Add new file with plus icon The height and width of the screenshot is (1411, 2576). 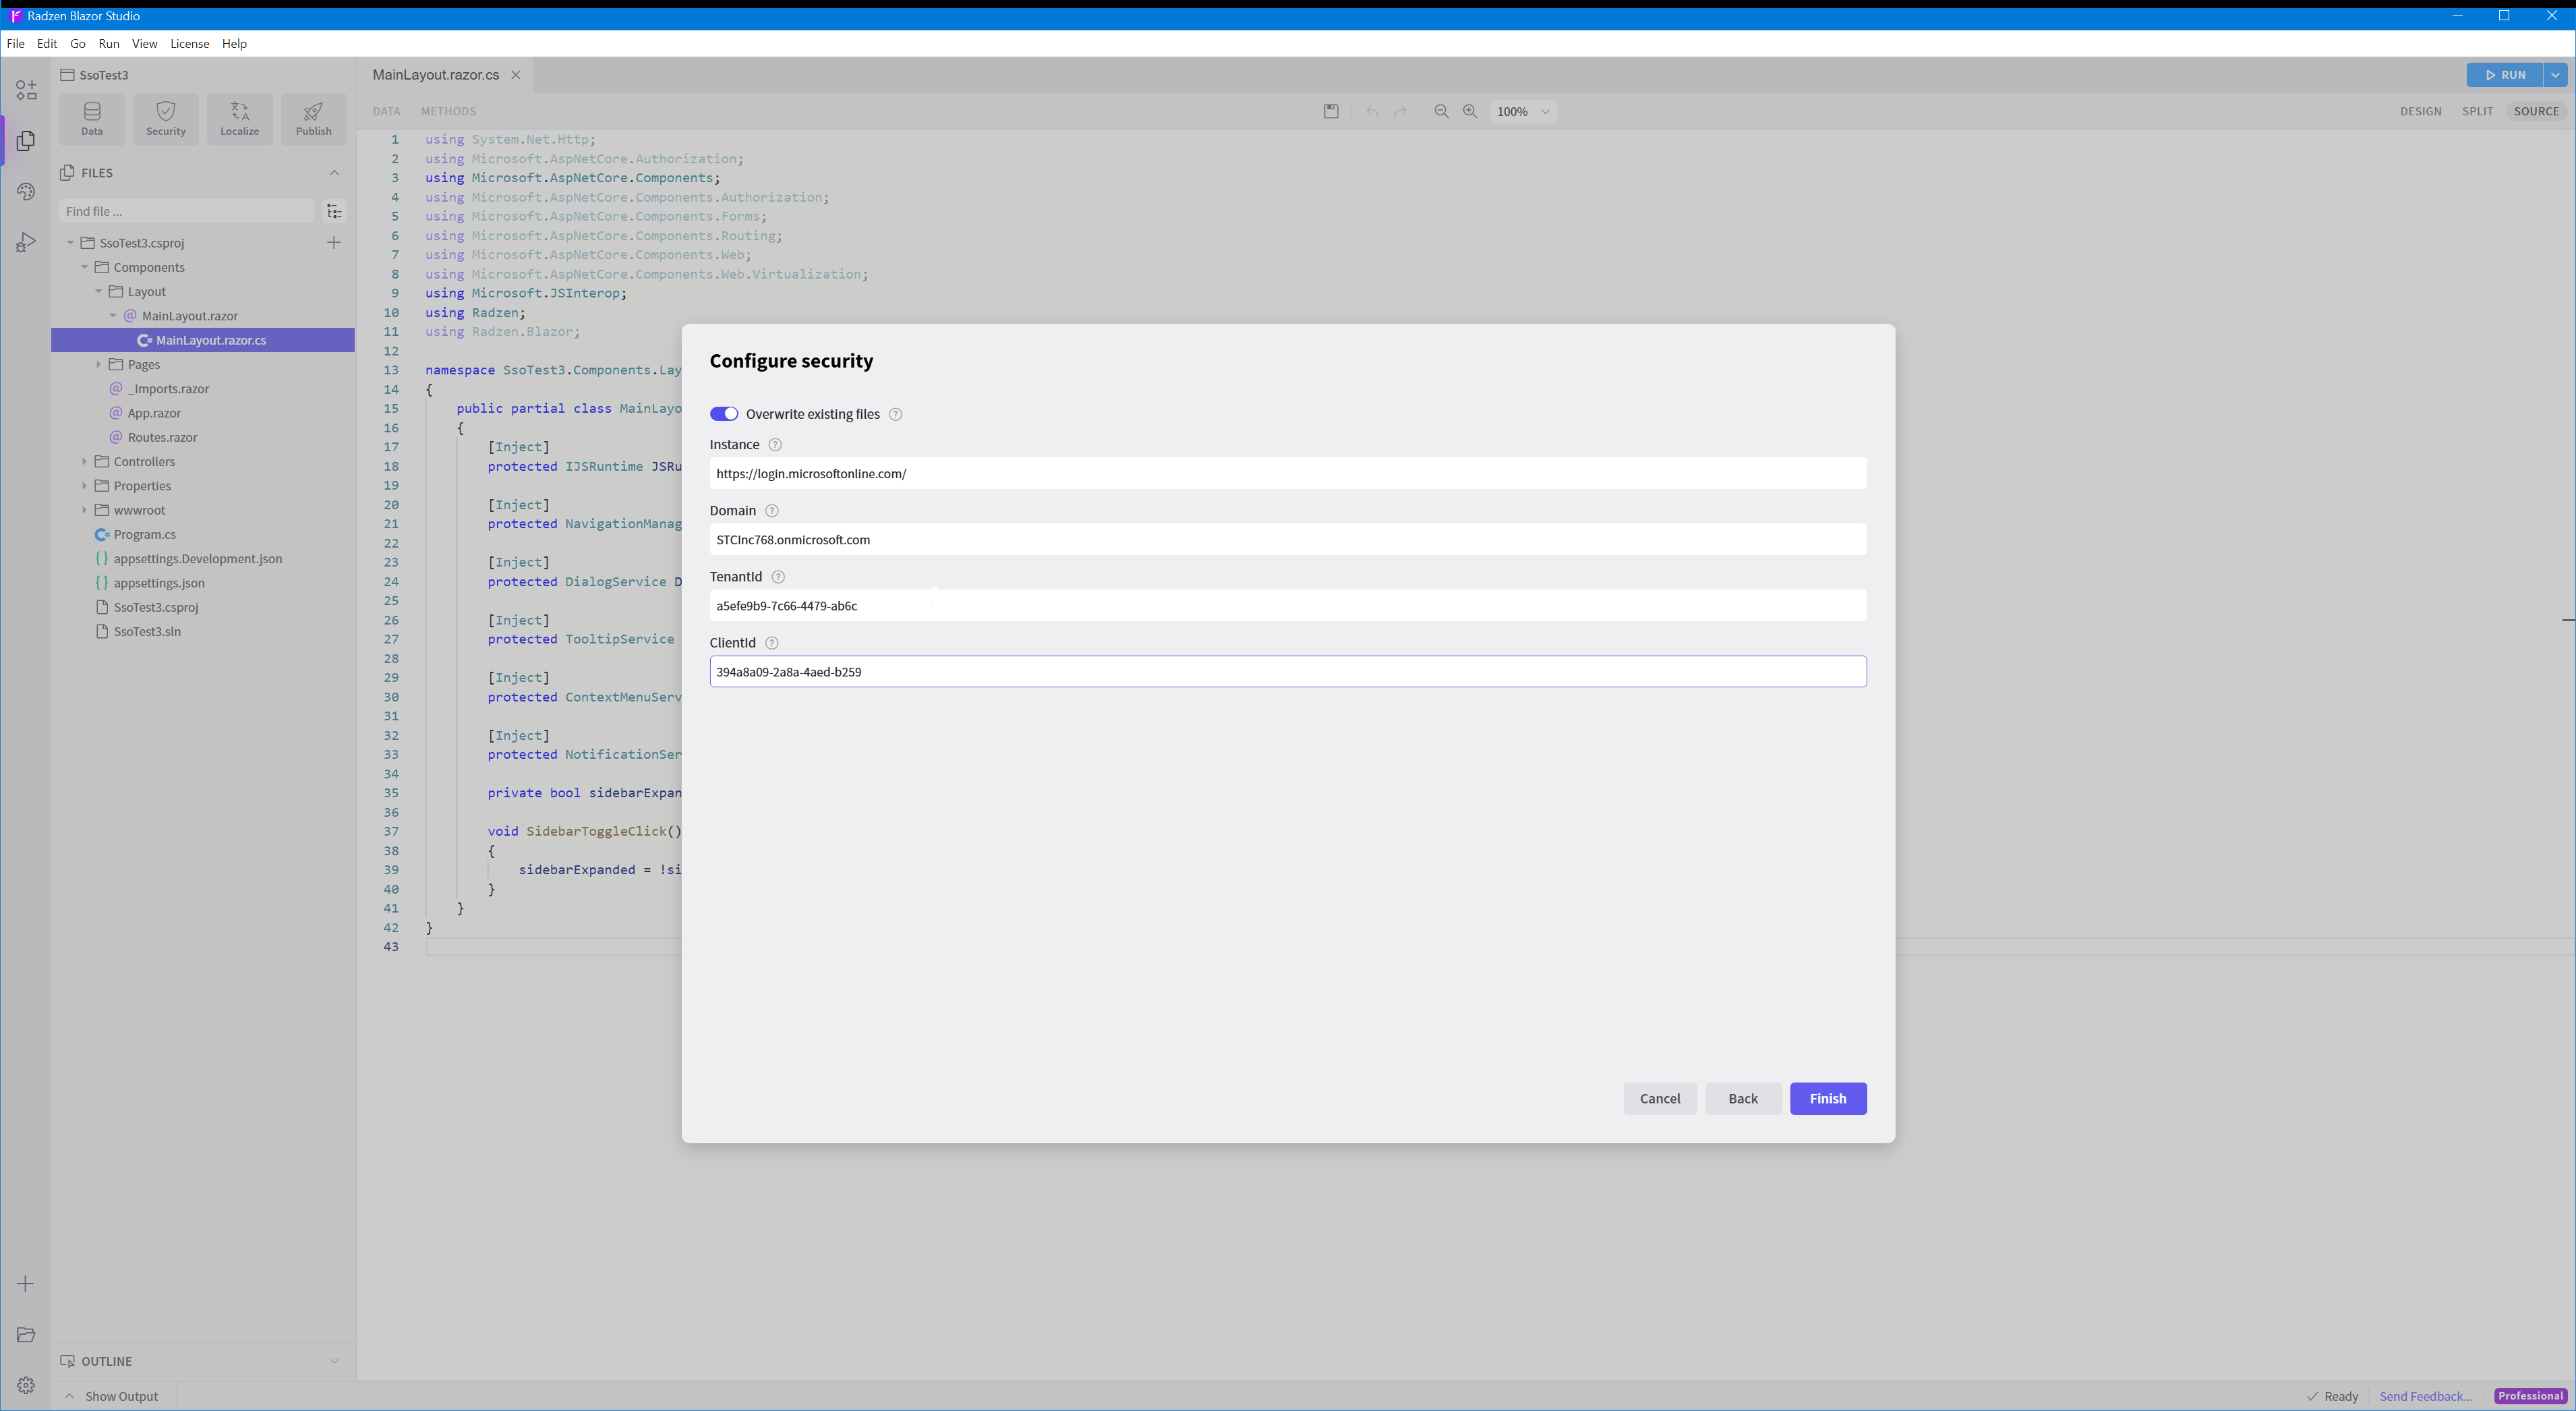point(334,243)
